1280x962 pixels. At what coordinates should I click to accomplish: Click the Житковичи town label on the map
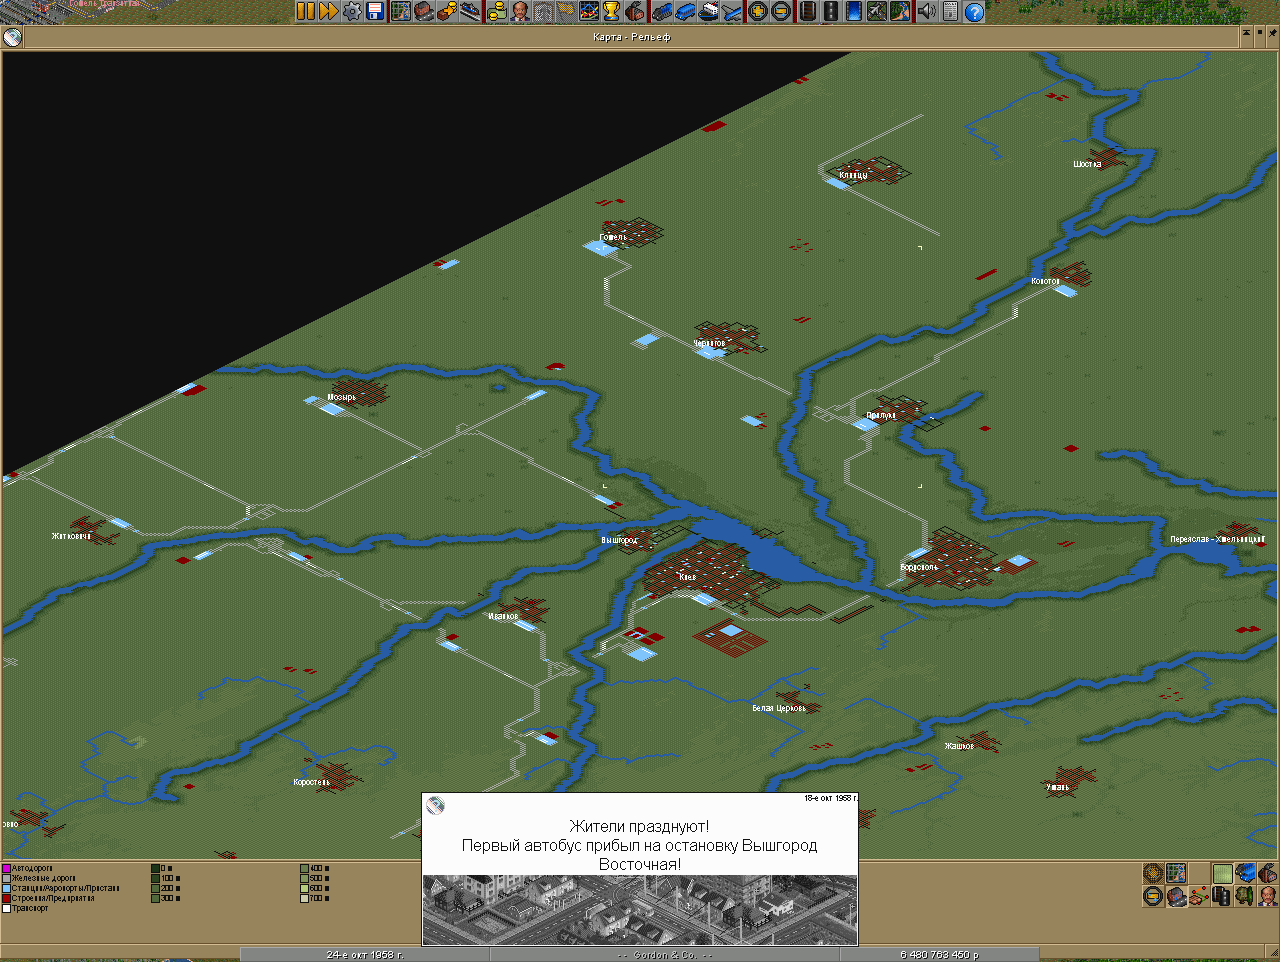pos(71,536)
